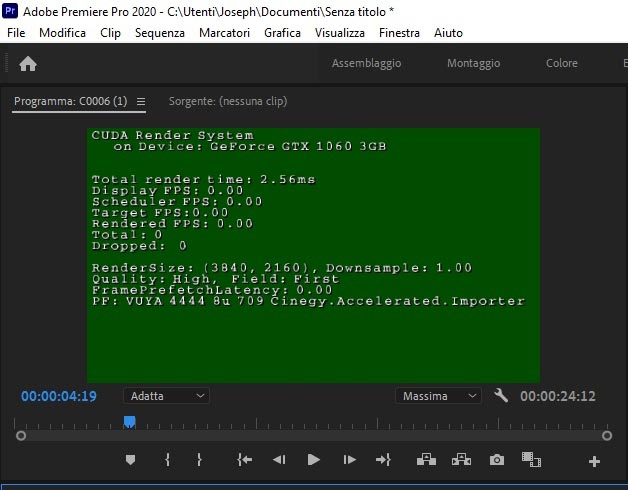Open the Visualizza menu

pos(340,33)
